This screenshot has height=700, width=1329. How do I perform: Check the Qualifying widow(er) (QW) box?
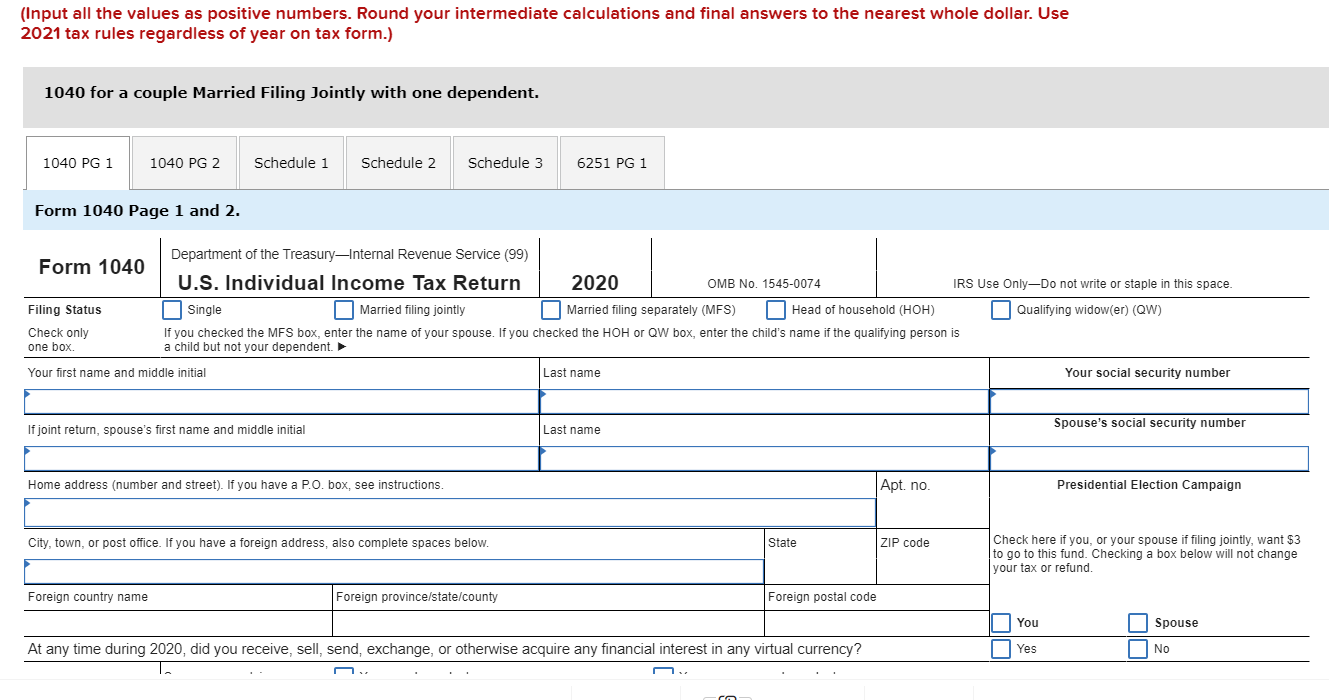(x=1001, y=310)
